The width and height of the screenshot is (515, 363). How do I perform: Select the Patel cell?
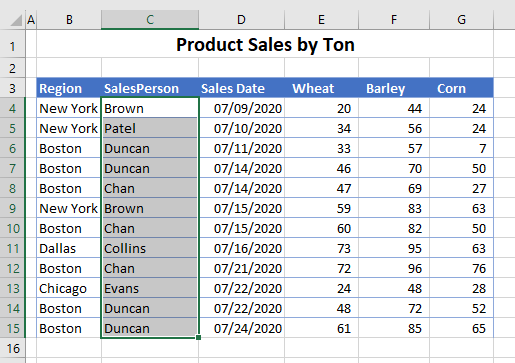pyautogui.click(x=150, y=128)
